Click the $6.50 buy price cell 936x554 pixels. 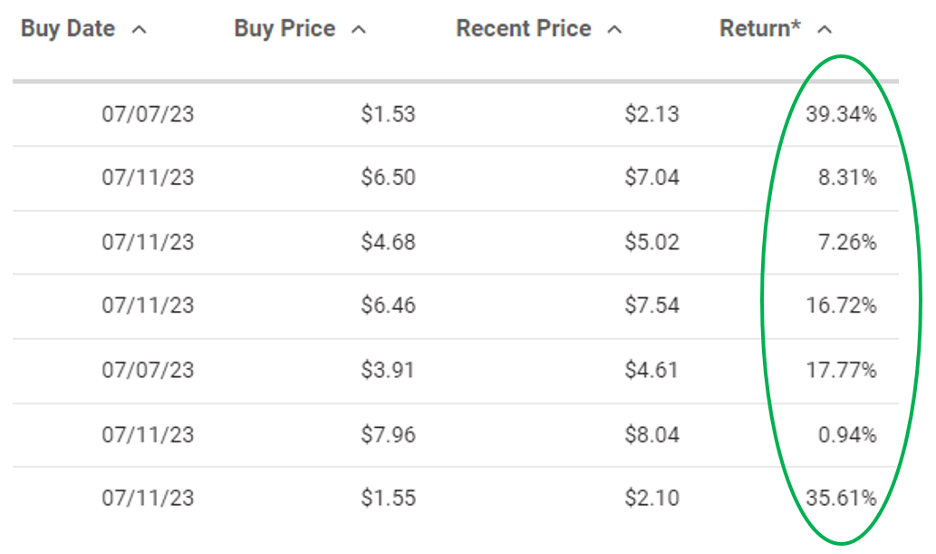tap(388, 178)
